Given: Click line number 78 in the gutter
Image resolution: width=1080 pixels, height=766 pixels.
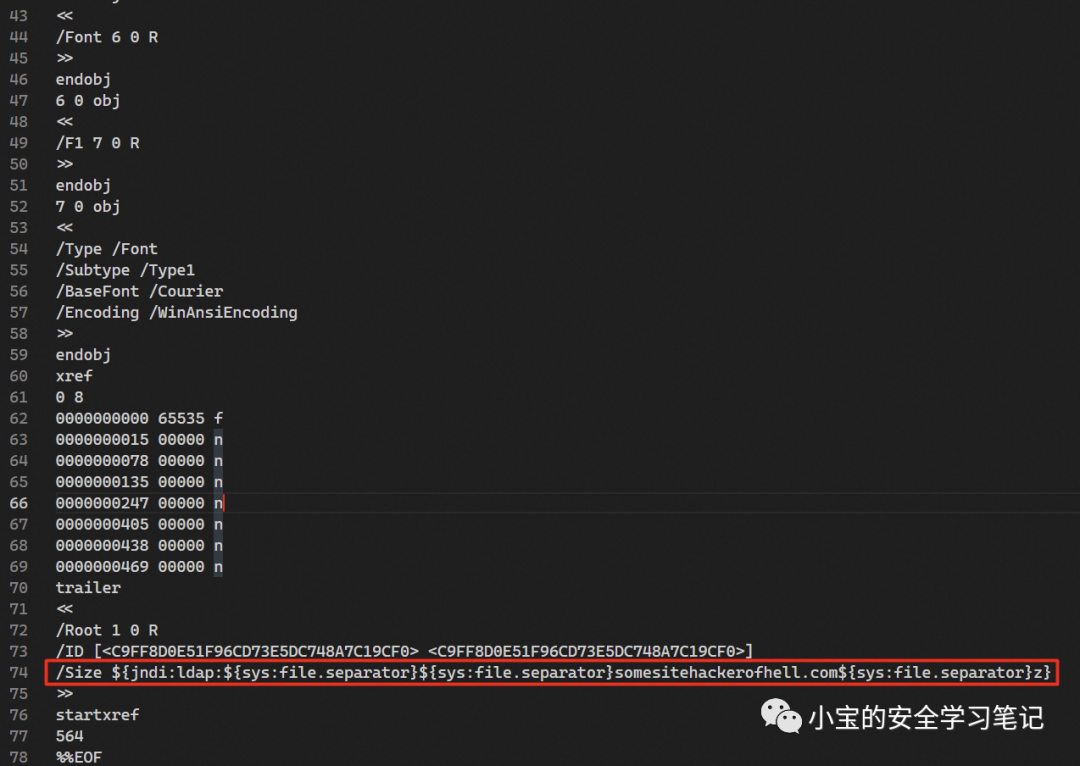Looking at the screenshot, I should (x=19, y=757).
